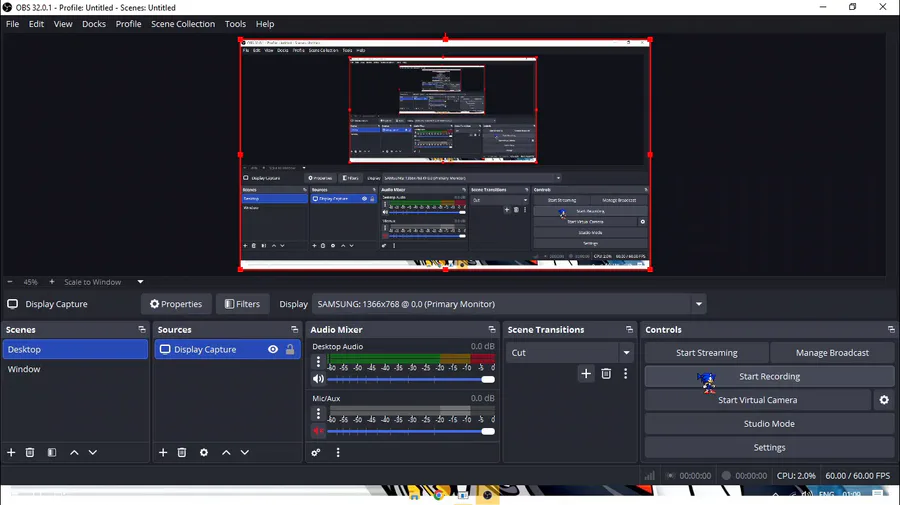Select the Window scene
This screenshot has width=900, height=505.
click(75, 369)
